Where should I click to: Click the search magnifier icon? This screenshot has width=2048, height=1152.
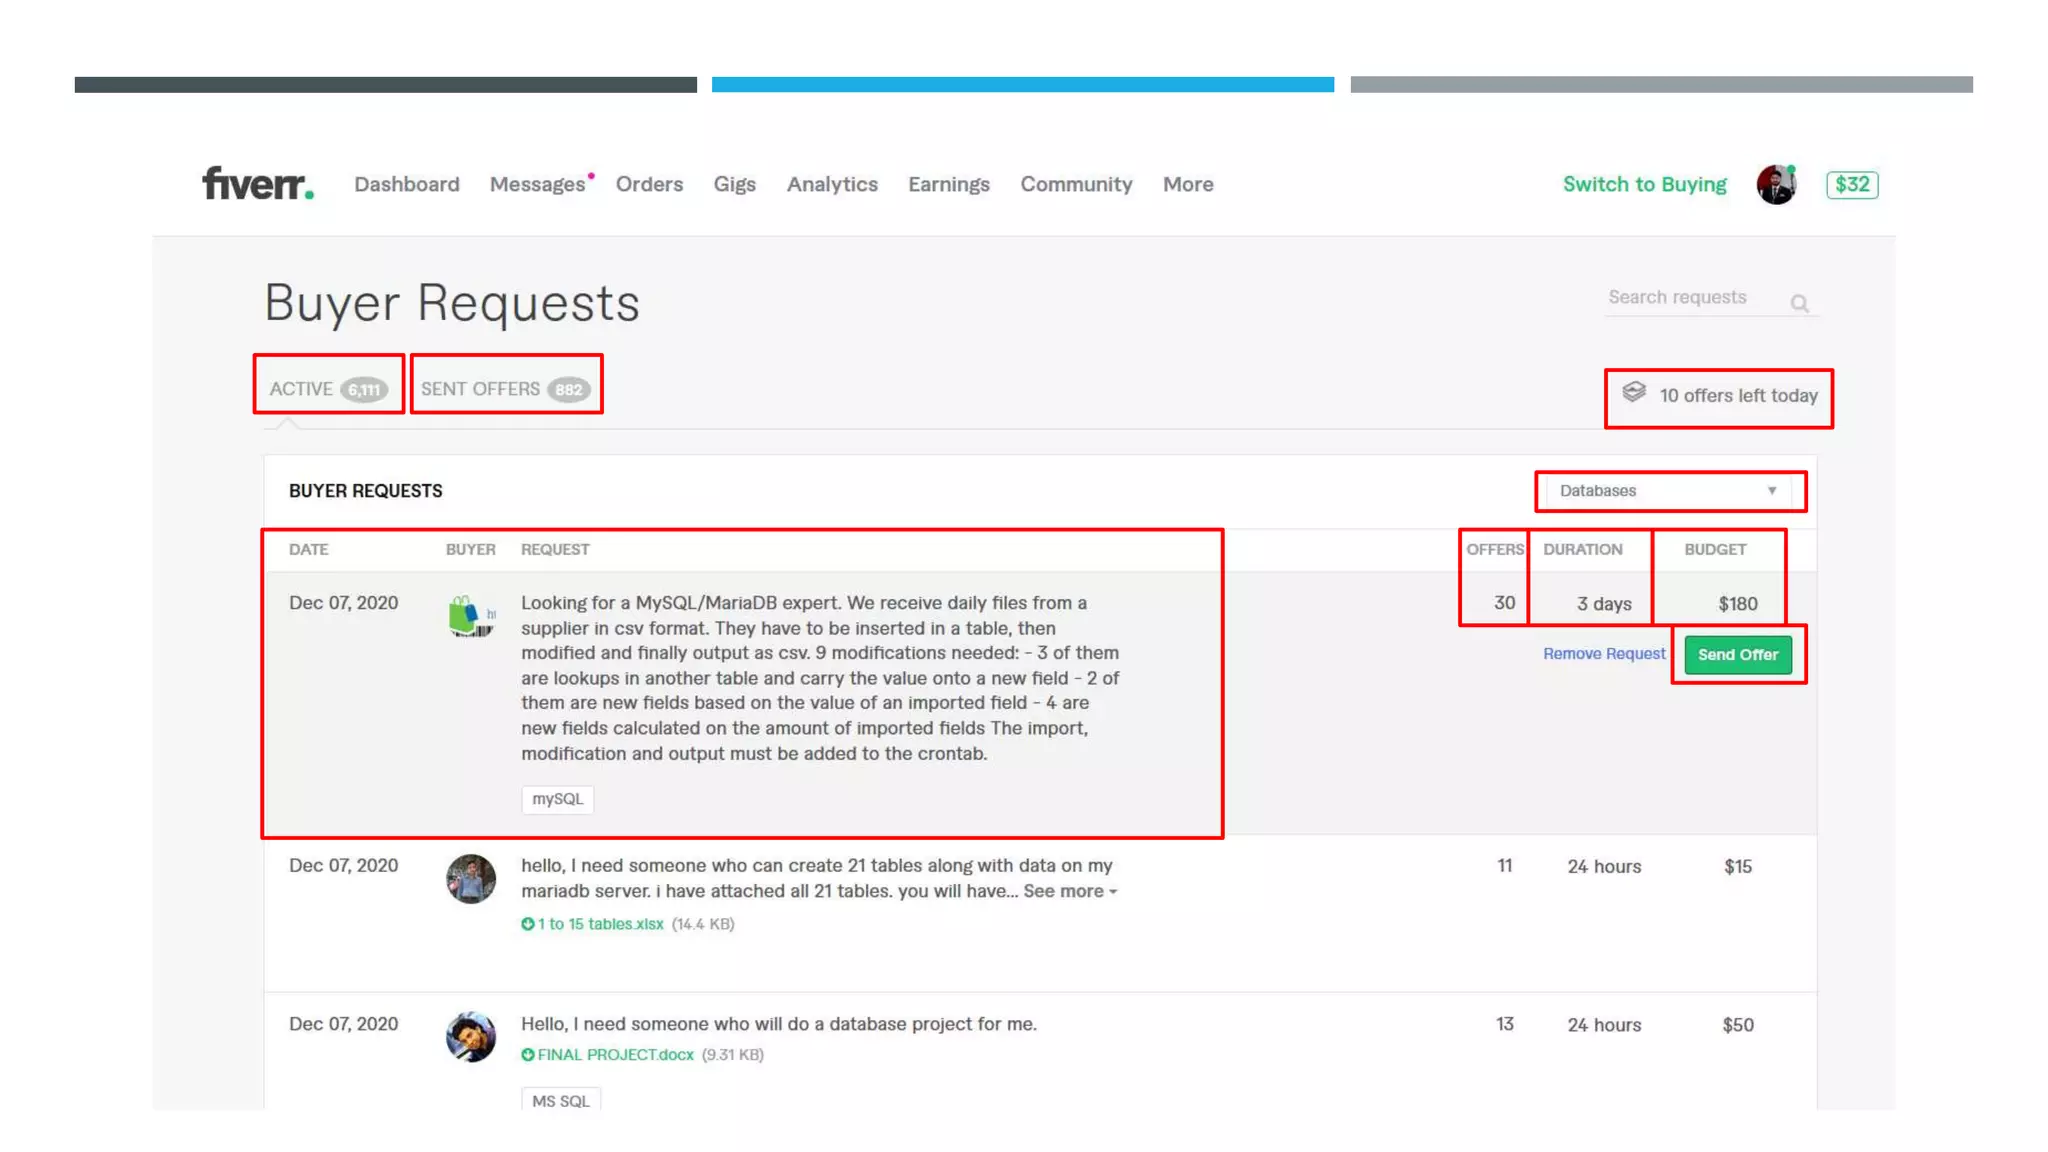[1799, 303]
